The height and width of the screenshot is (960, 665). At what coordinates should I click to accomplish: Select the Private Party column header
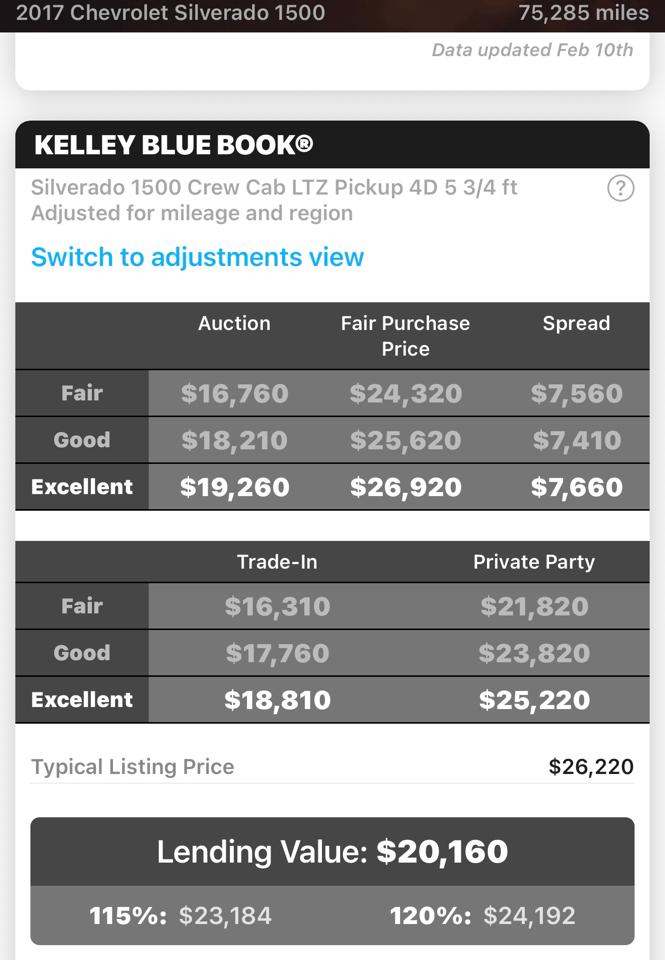[534, 562]
